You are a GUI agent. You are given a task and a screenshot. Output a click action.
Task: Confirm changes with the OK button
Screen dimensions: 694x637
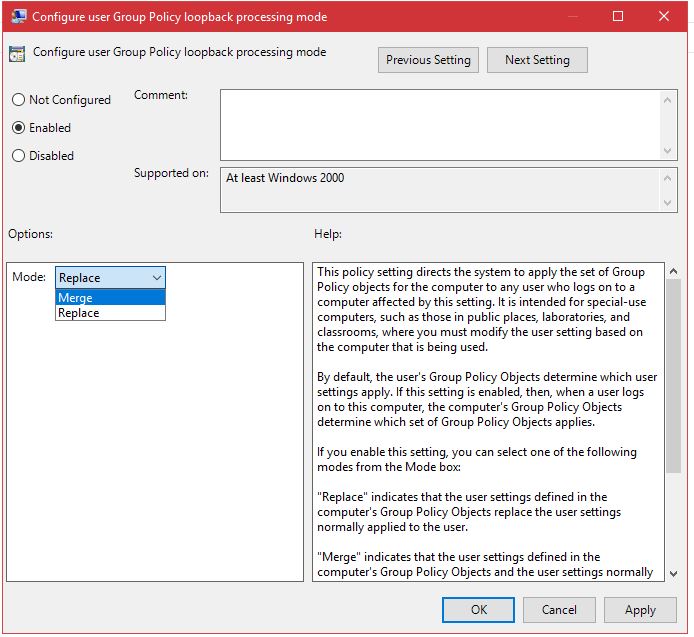(479, 610)
